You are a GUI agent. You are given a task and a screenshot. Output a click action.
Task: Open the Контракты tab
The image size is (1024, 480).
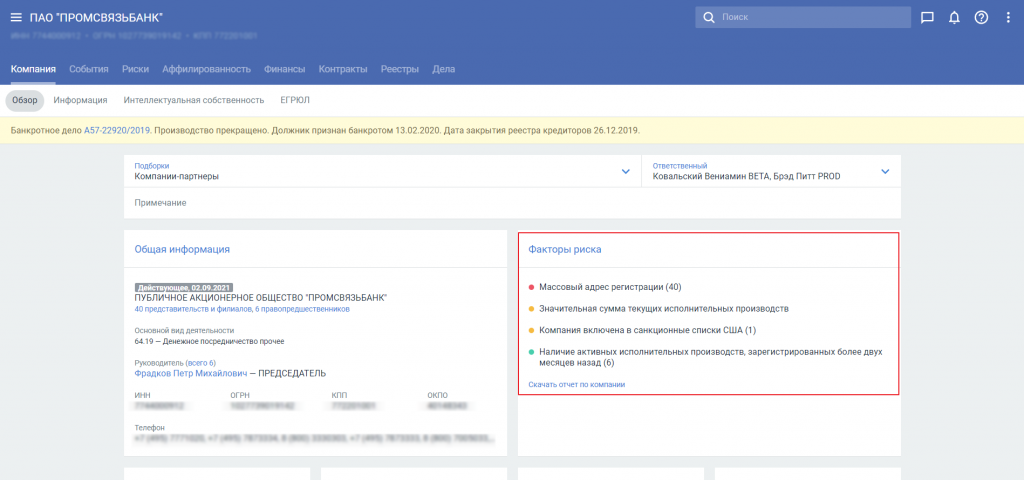343,69
